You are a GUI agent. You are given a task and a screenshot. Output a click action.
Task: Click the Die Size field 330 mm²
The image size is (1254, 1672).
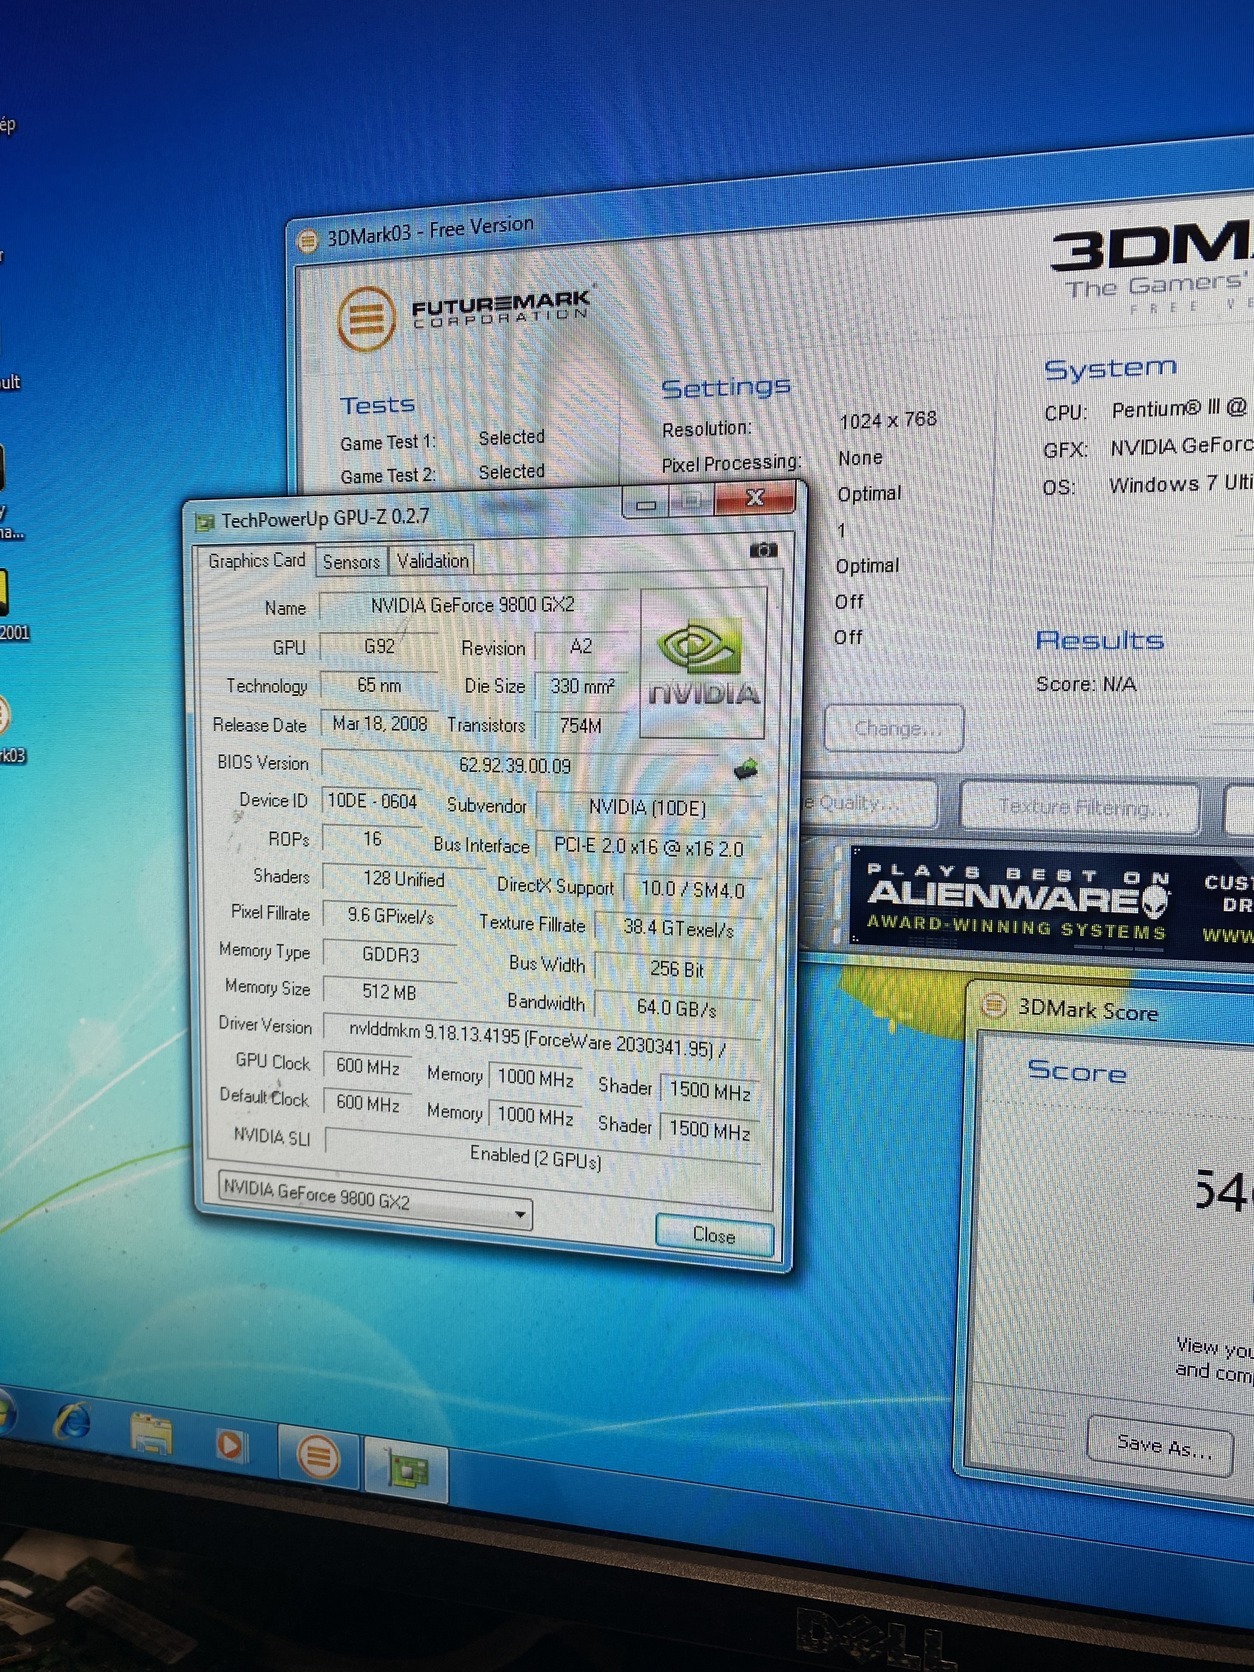pyautogui.click(x=582, y=687)
